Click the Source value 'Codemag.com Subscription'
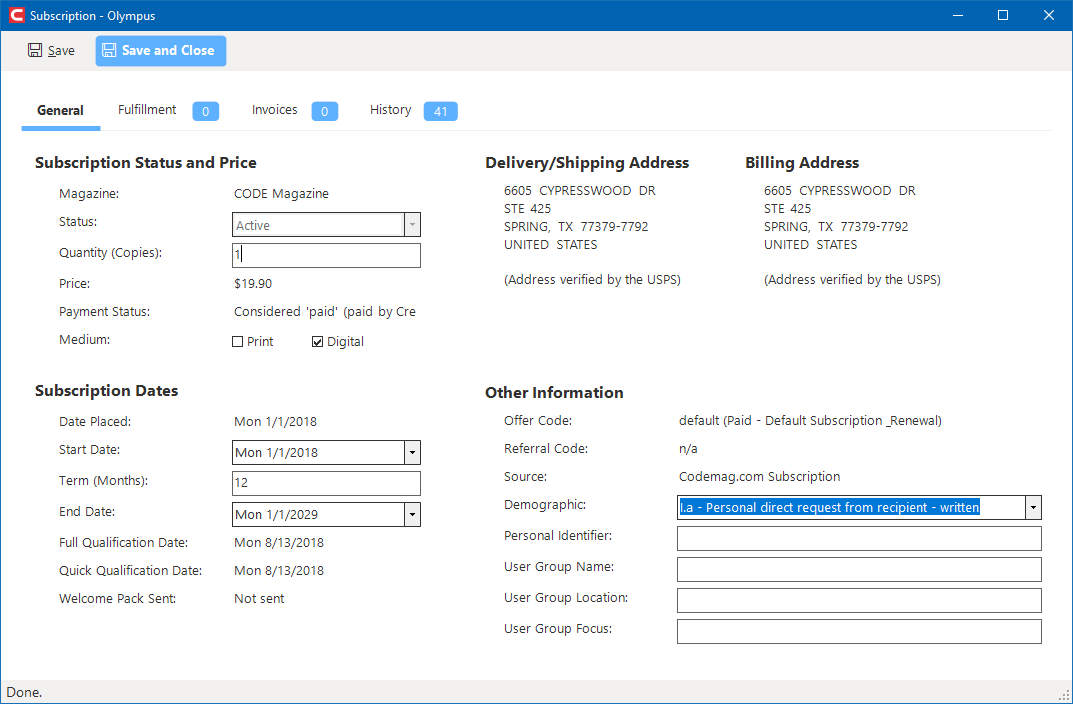Screen dimensions: 1073x704 760,477
